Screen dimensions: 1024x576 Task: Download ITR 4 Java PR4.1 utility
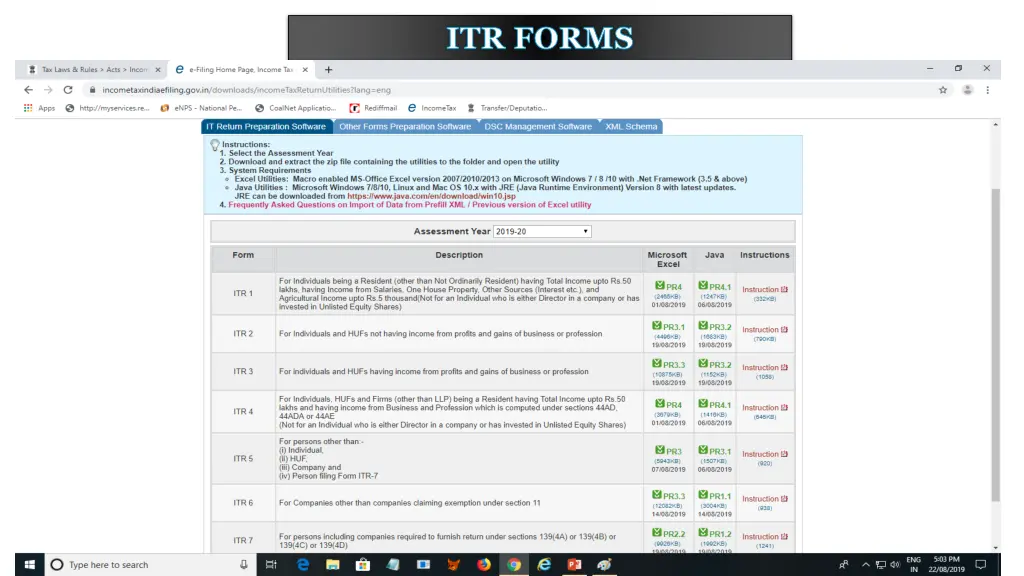coord(714,405)
